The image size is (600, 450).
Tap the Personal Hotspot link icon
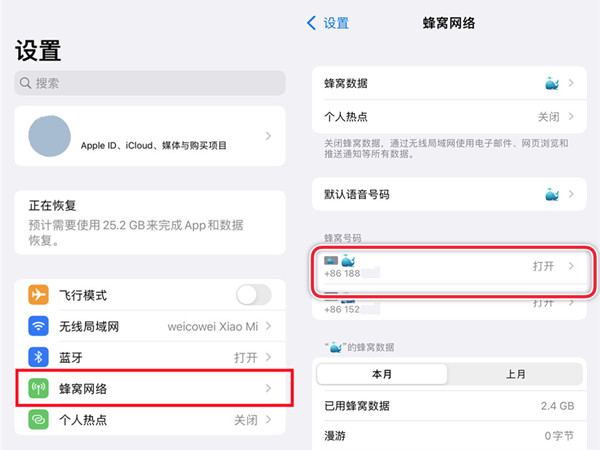[40, 420]
